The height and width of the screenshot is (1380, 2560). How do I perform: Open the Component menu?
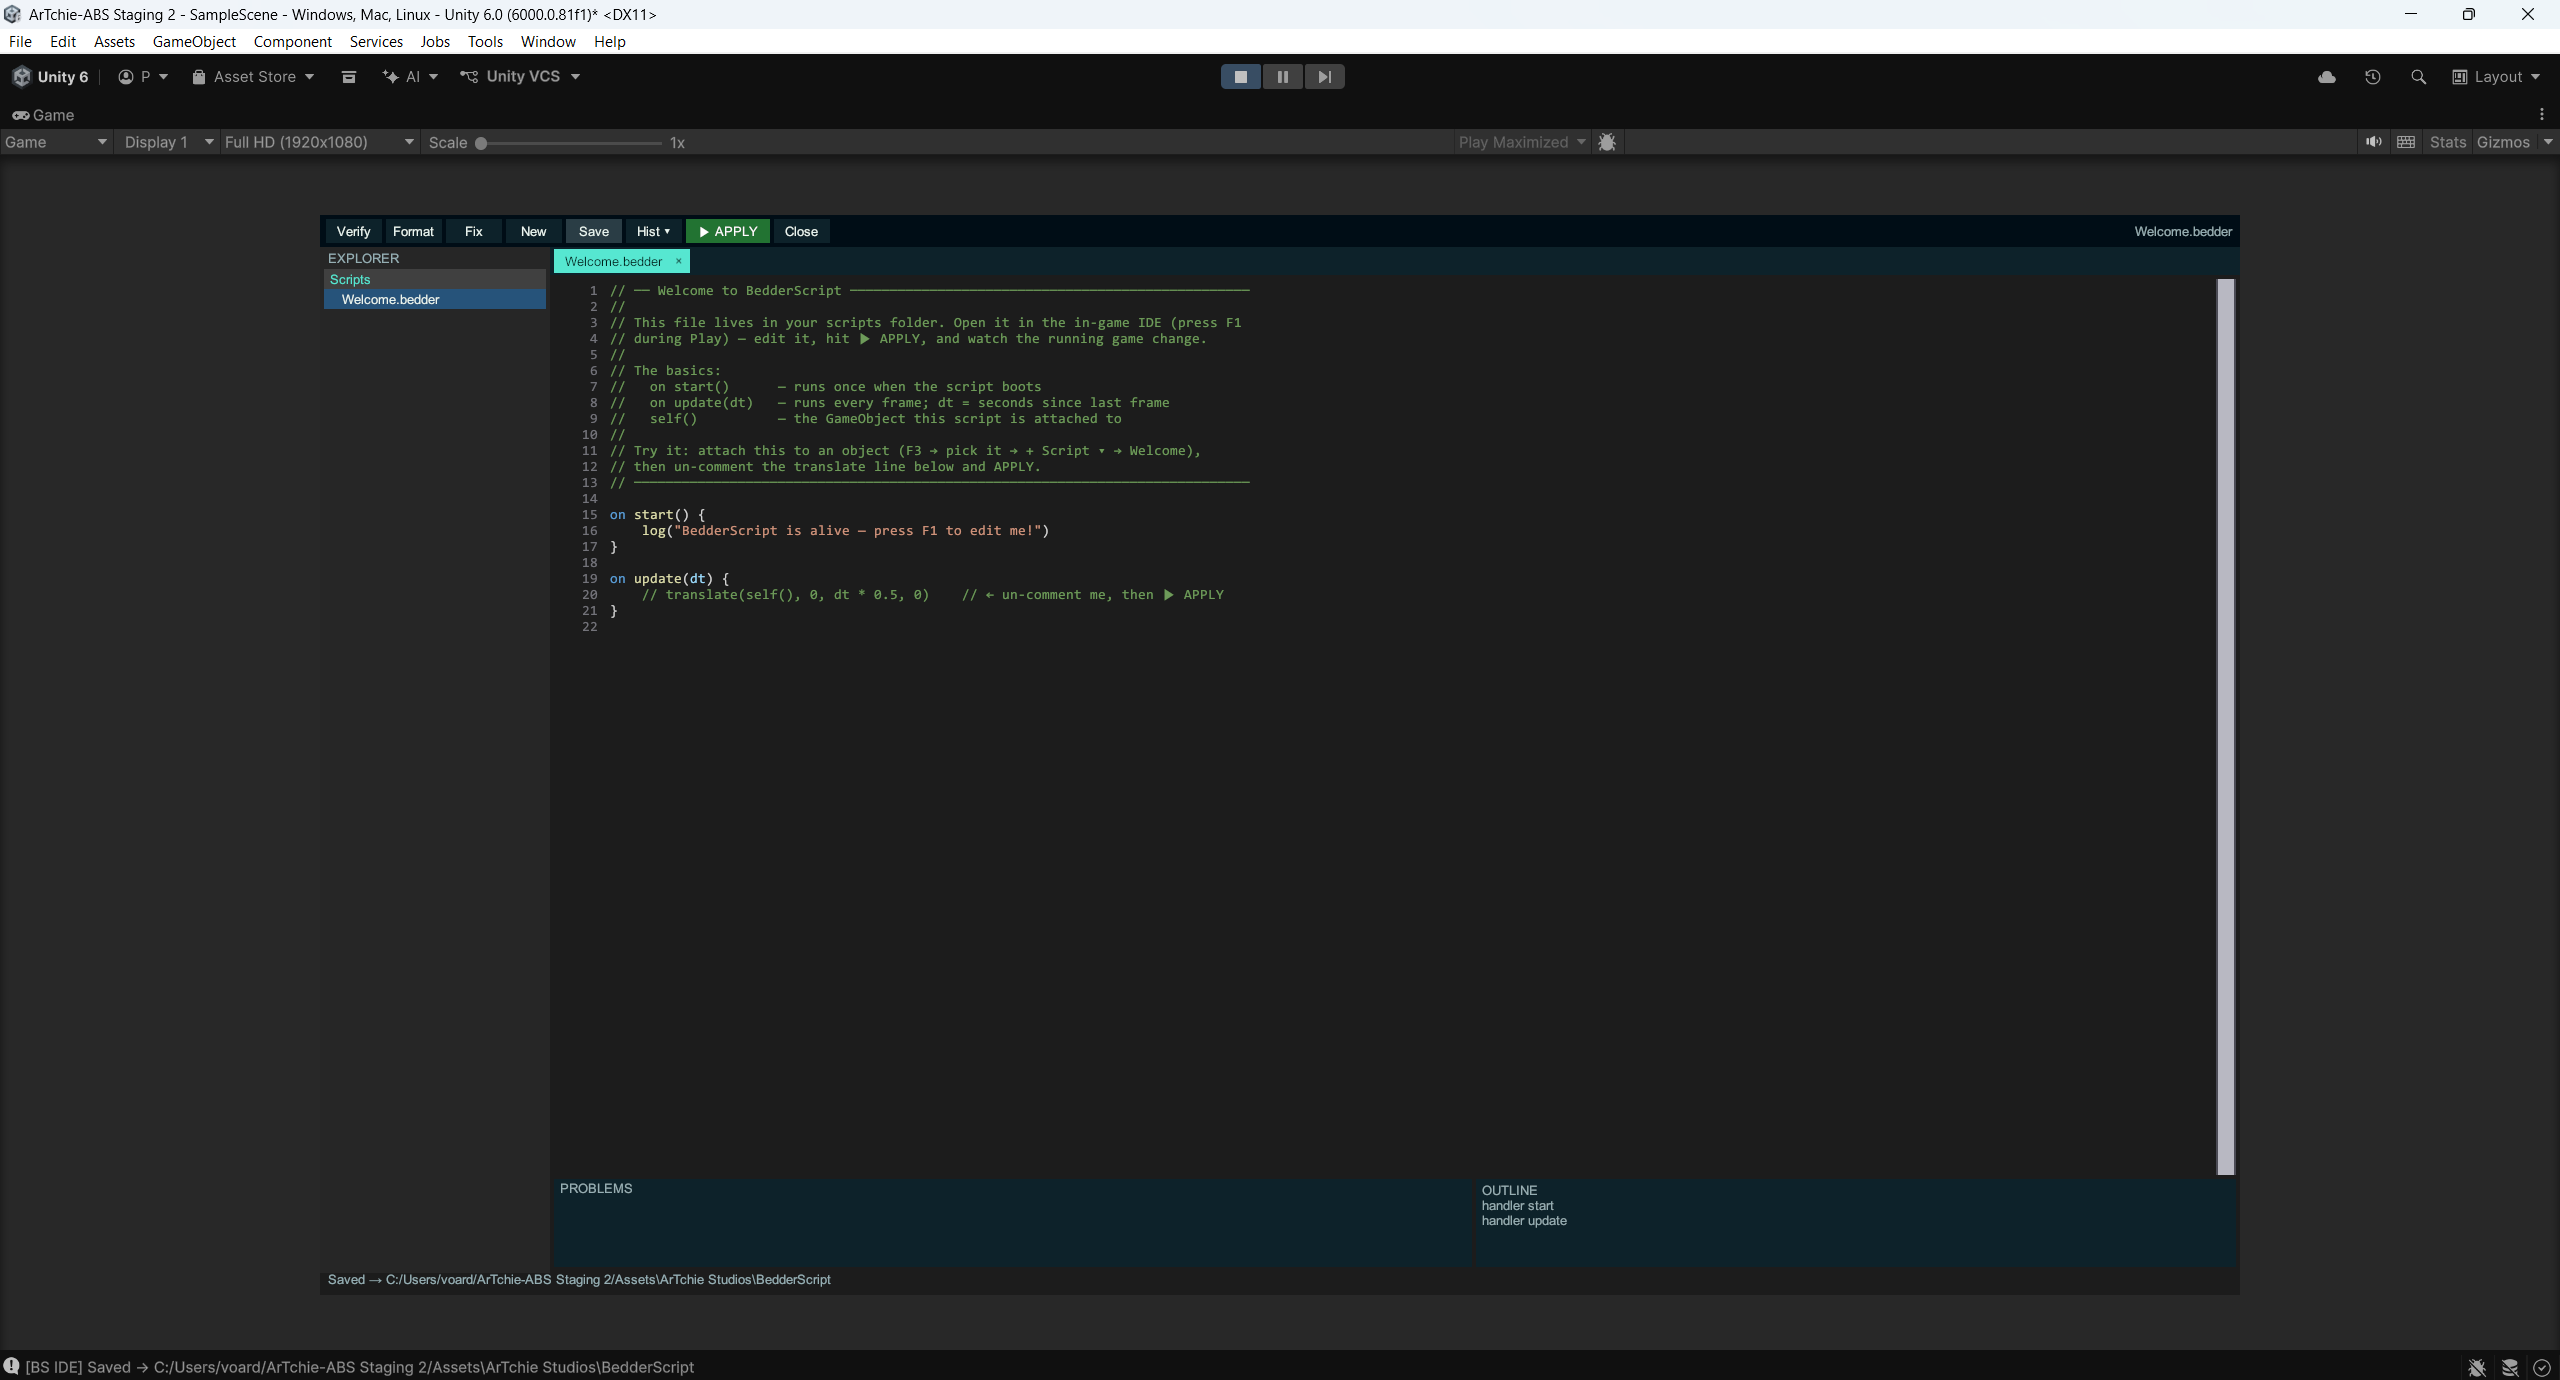[292, 41]
